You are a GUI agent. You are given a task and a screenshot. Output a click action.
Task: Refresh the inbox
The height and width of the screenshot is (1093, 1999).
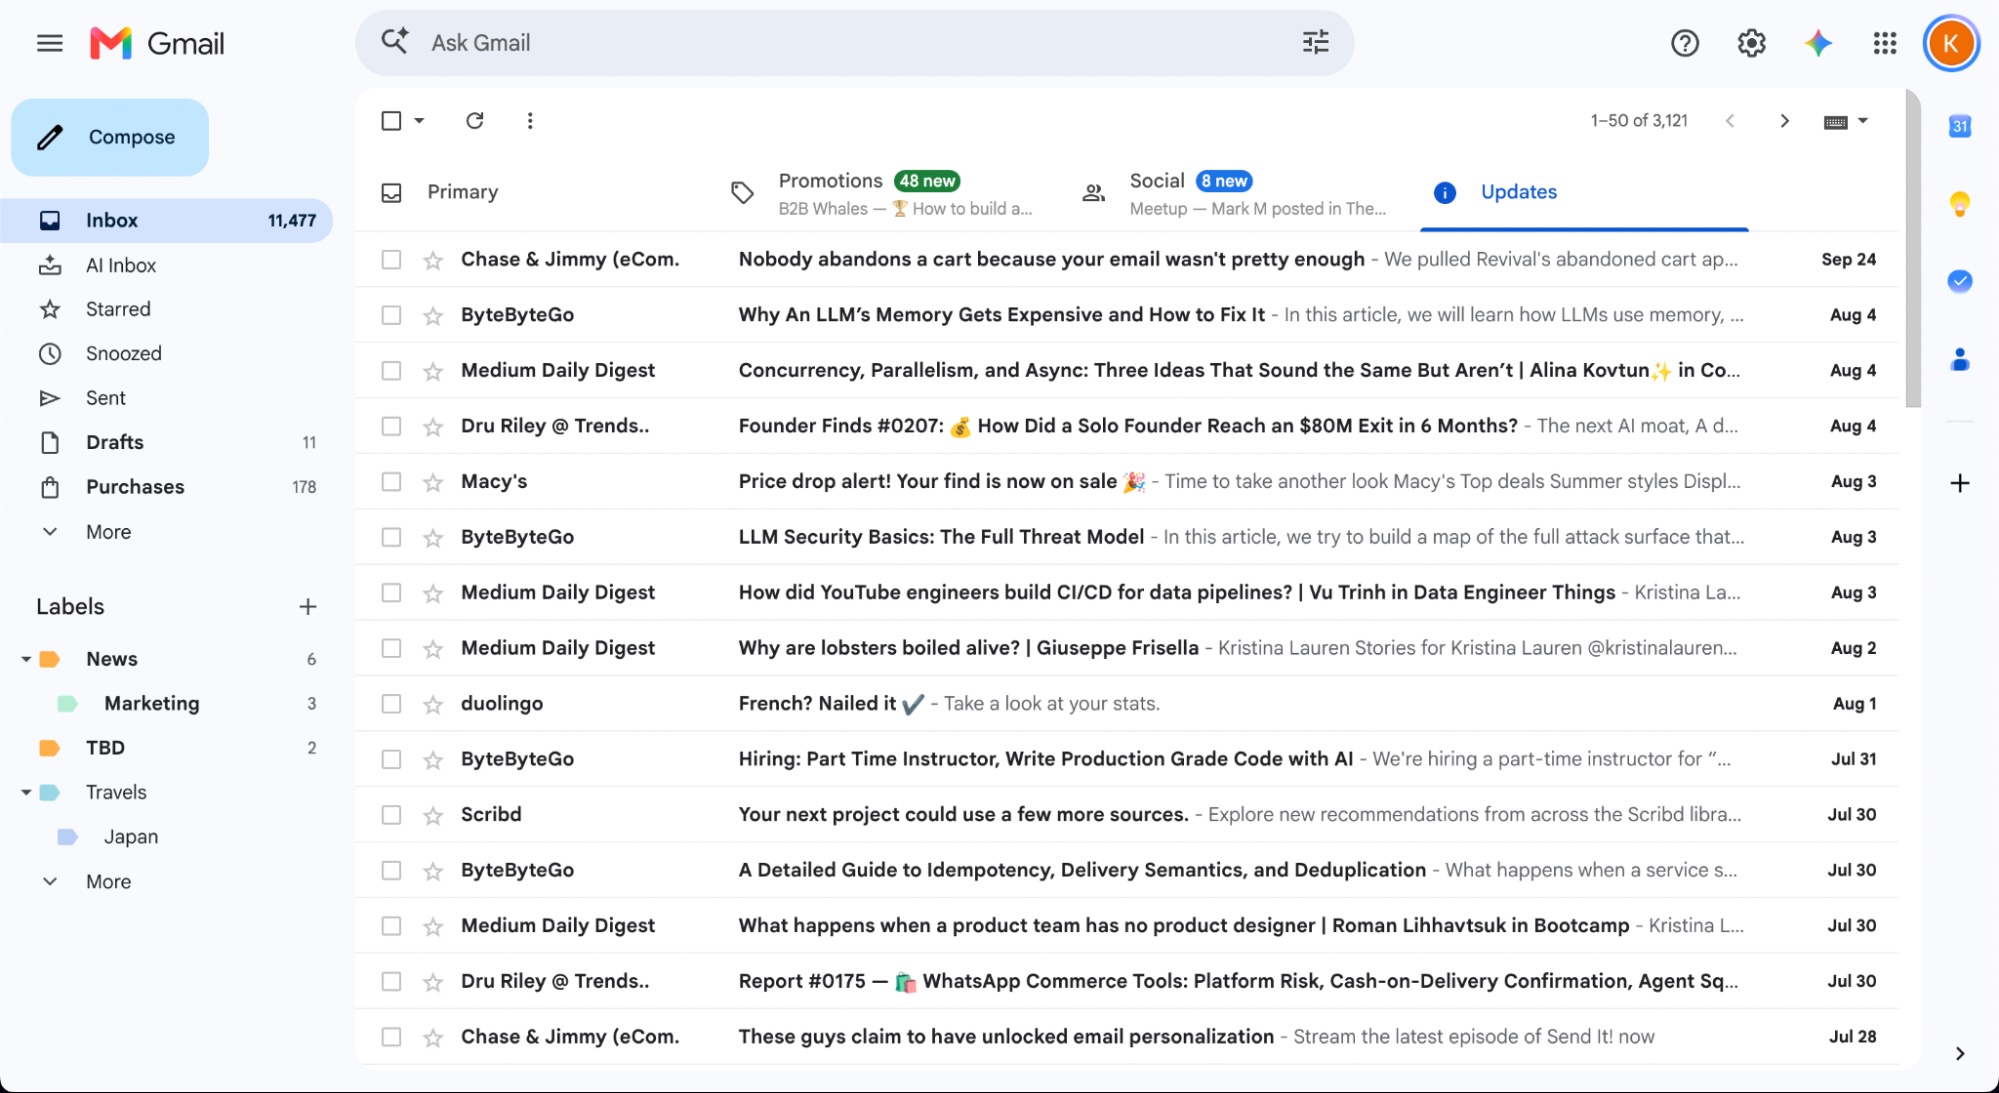tap(475, 120)
